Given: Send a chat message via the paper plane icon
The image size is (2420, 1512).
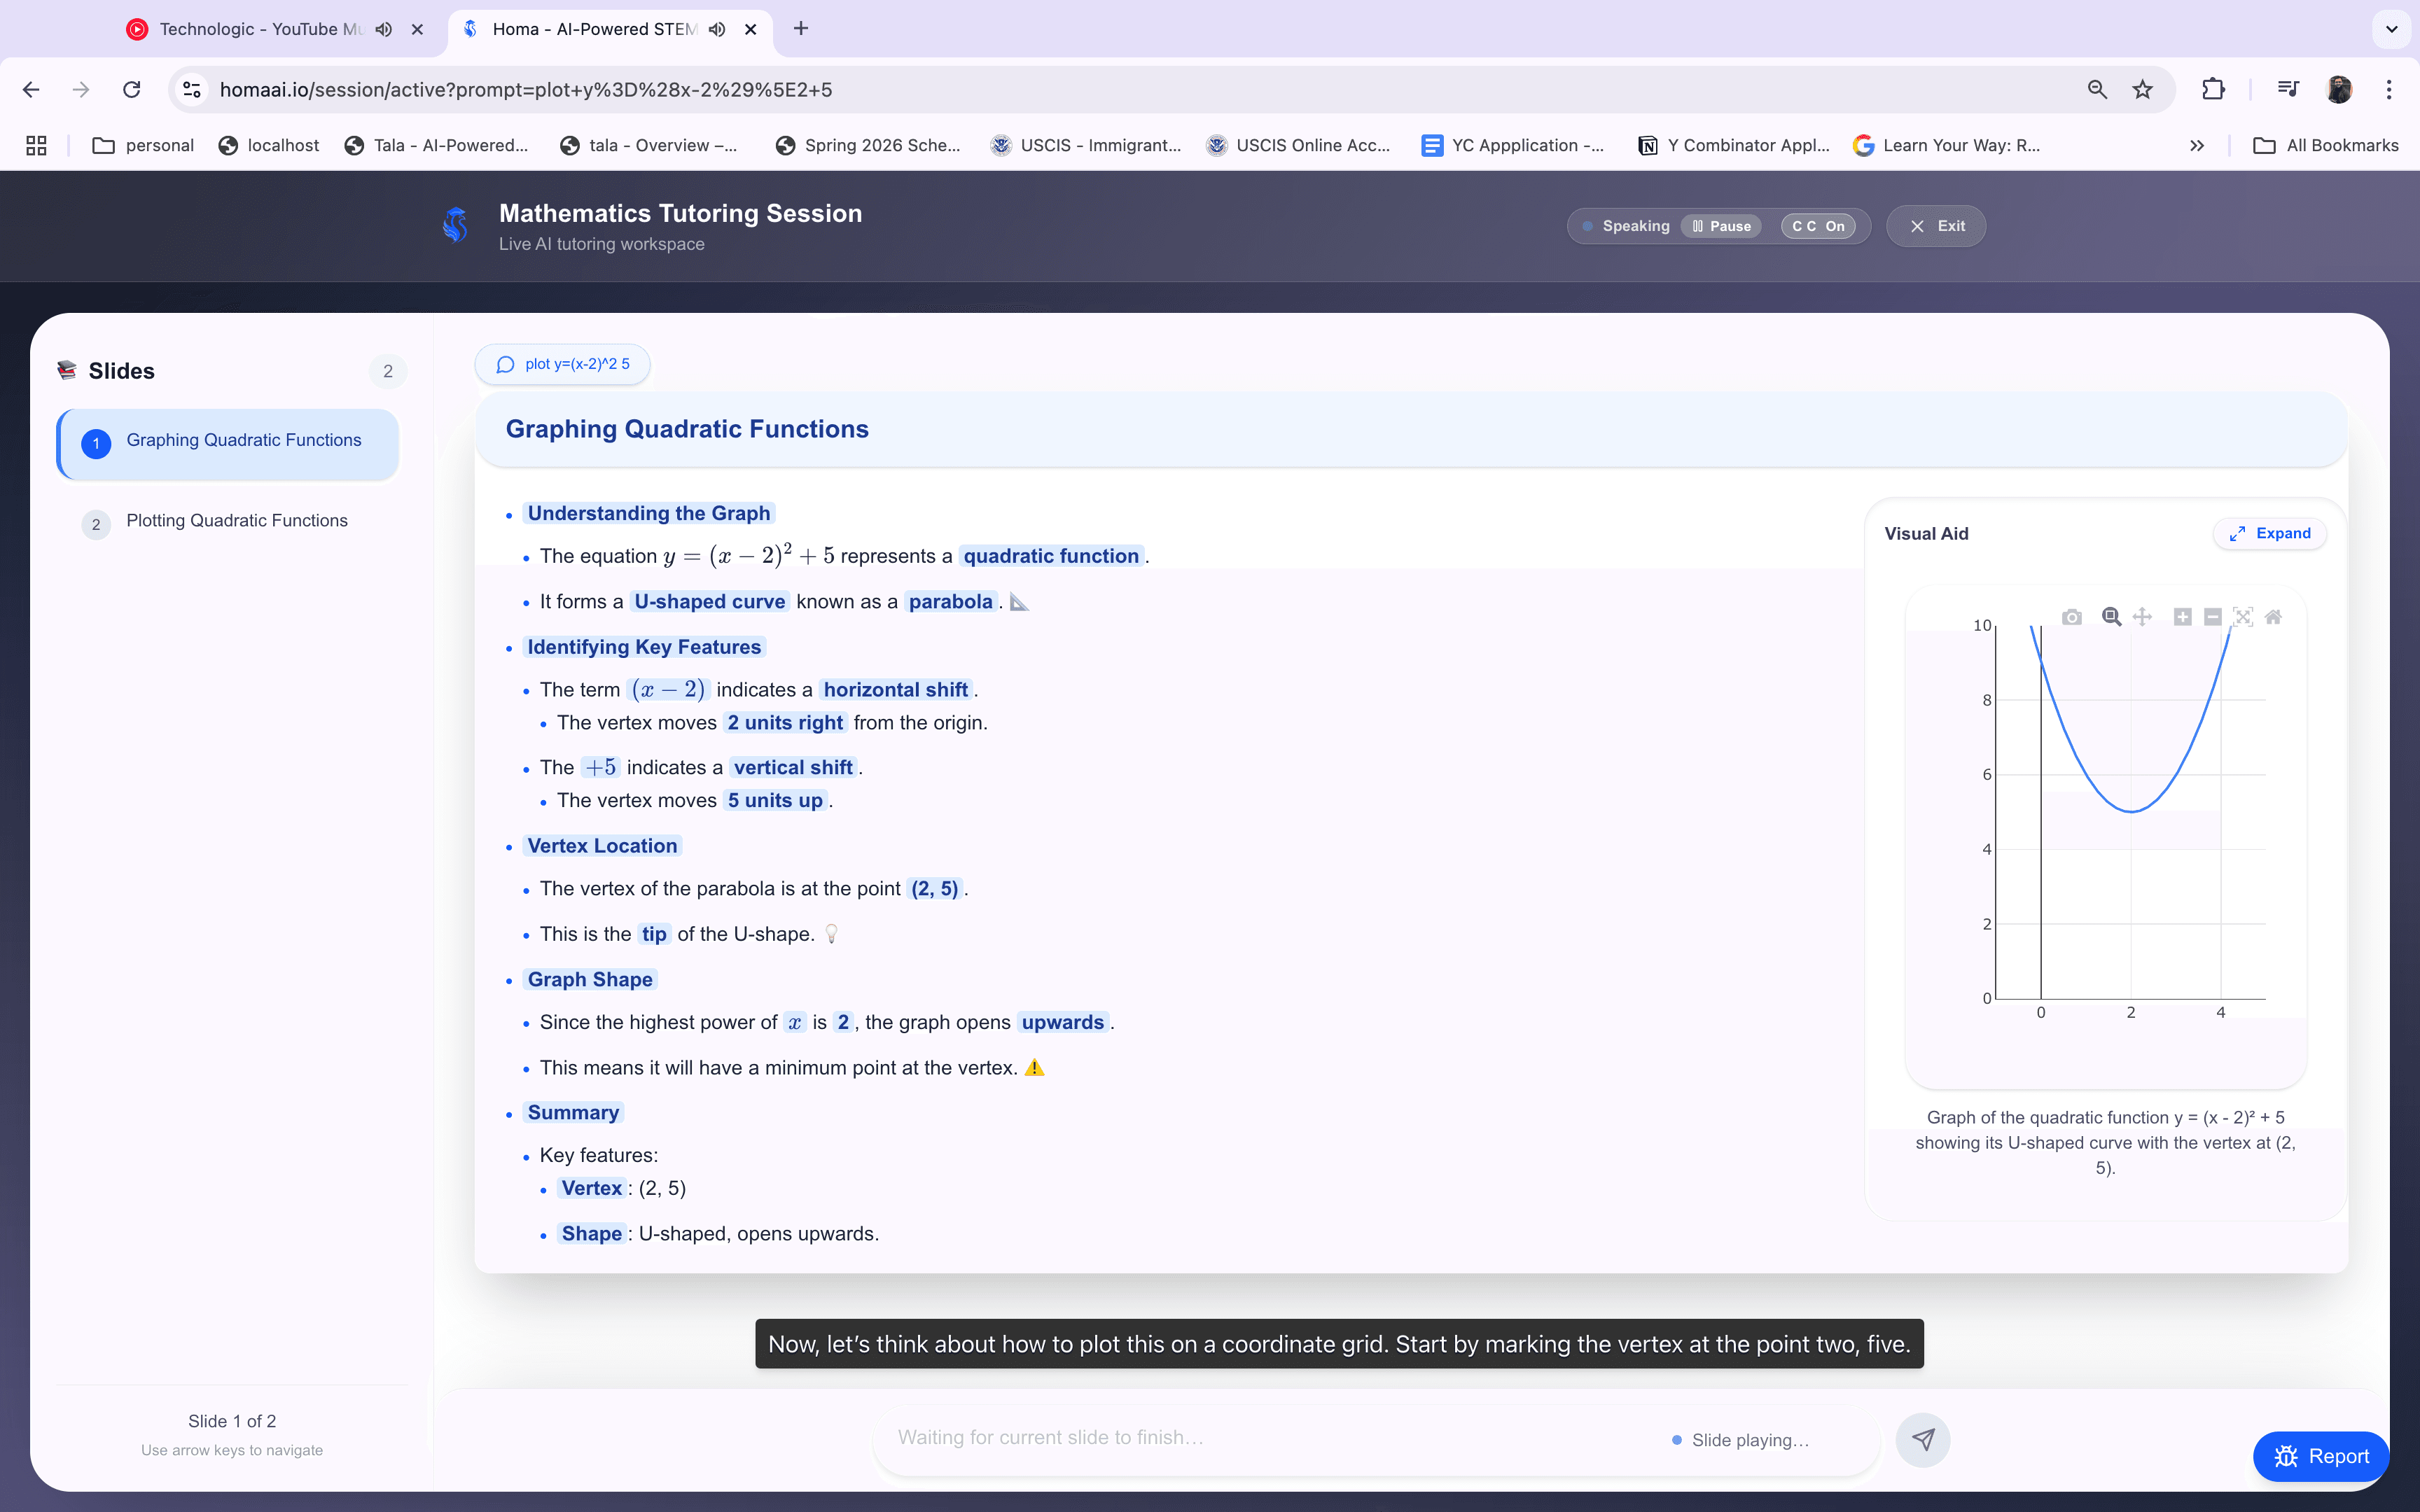Looking at the screenshot, I should coord(1923,1439).
